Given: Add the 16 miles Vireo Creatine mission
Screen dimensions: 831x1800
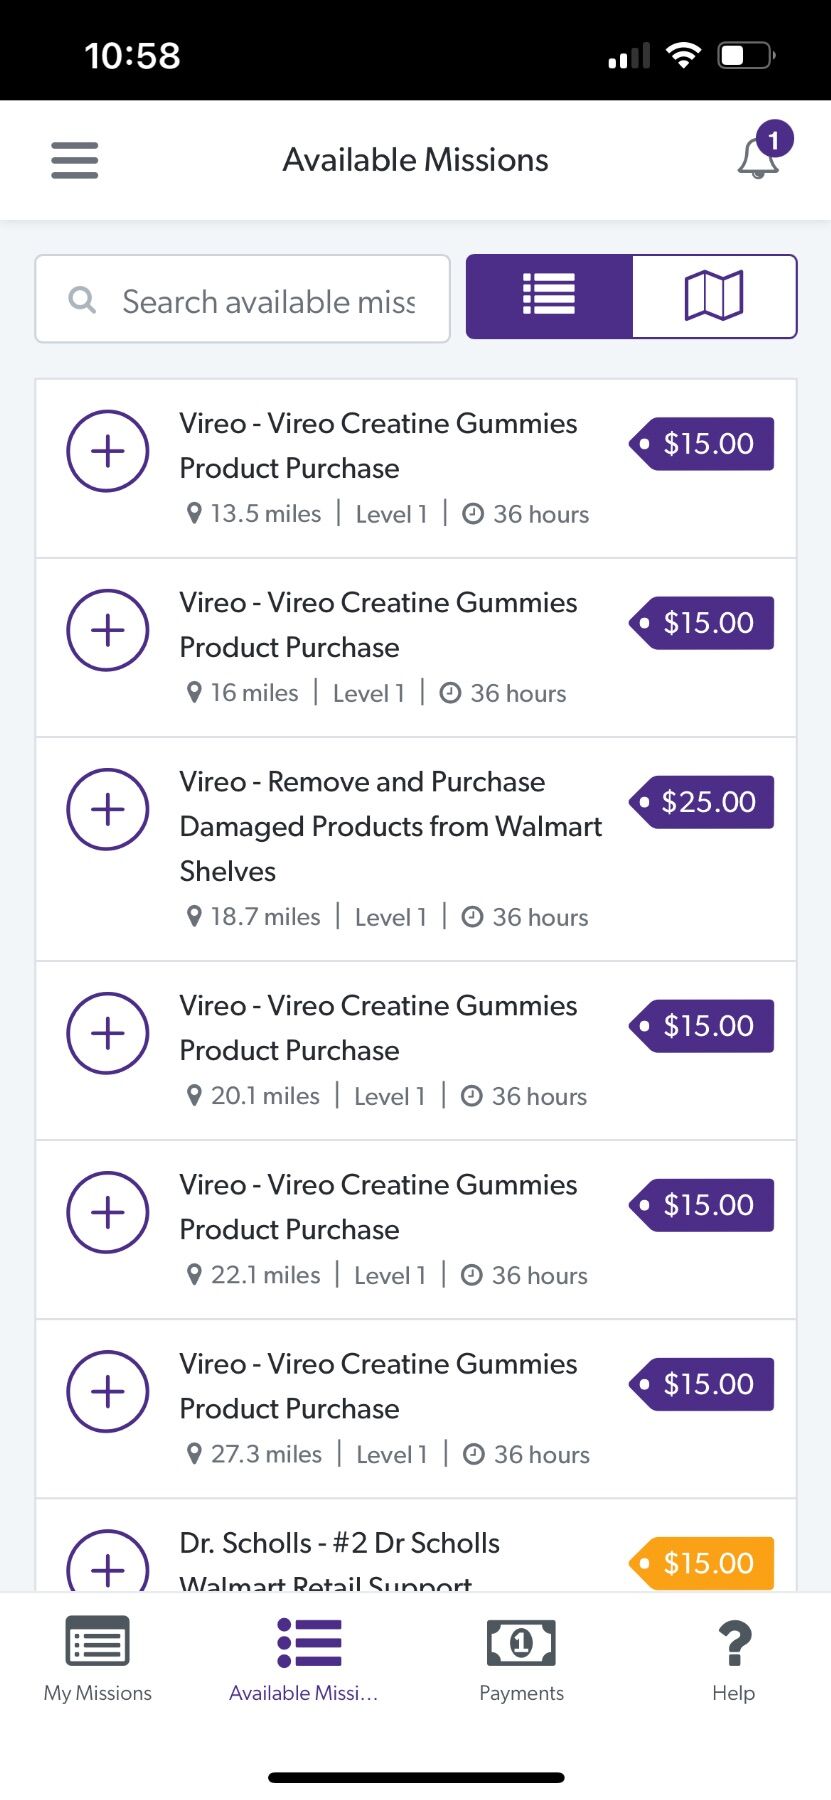Looking at the screenshot, I should [108, 630].
